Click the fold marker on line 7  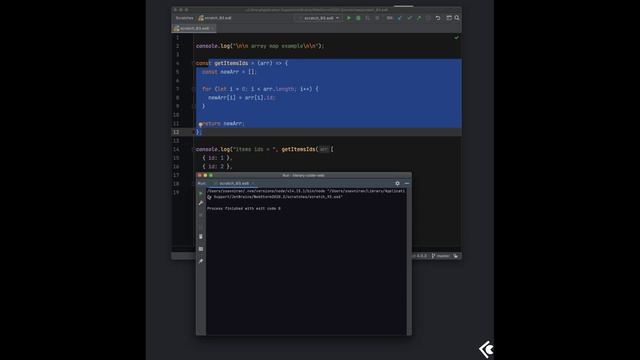pyautogui.click(x=193, y=89)
